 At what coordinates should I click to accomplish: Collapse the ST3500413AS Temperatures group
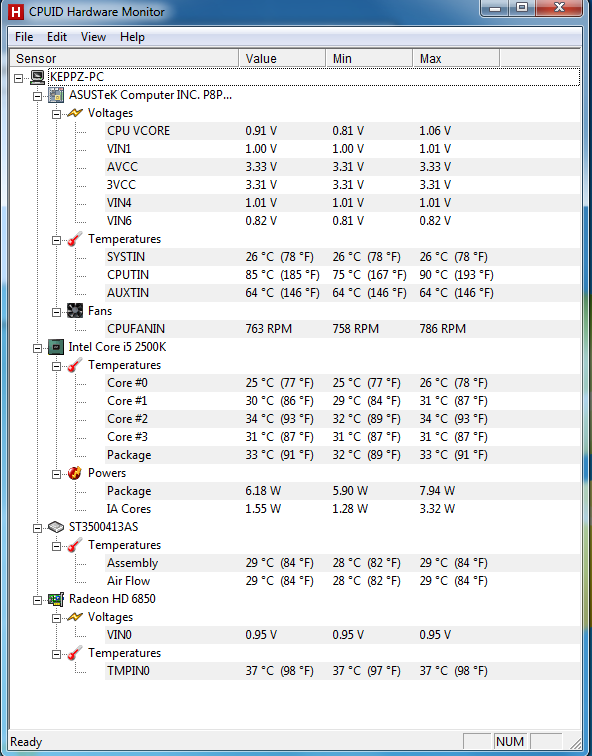pos(56,546)
